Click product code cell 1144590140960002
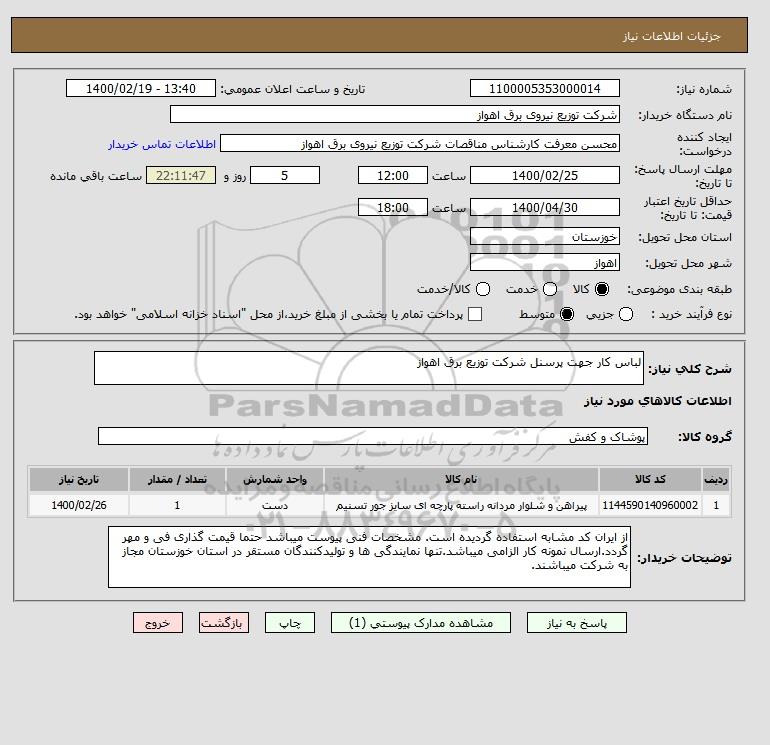This screenshot has height=745, width=770. coord(650,505)
